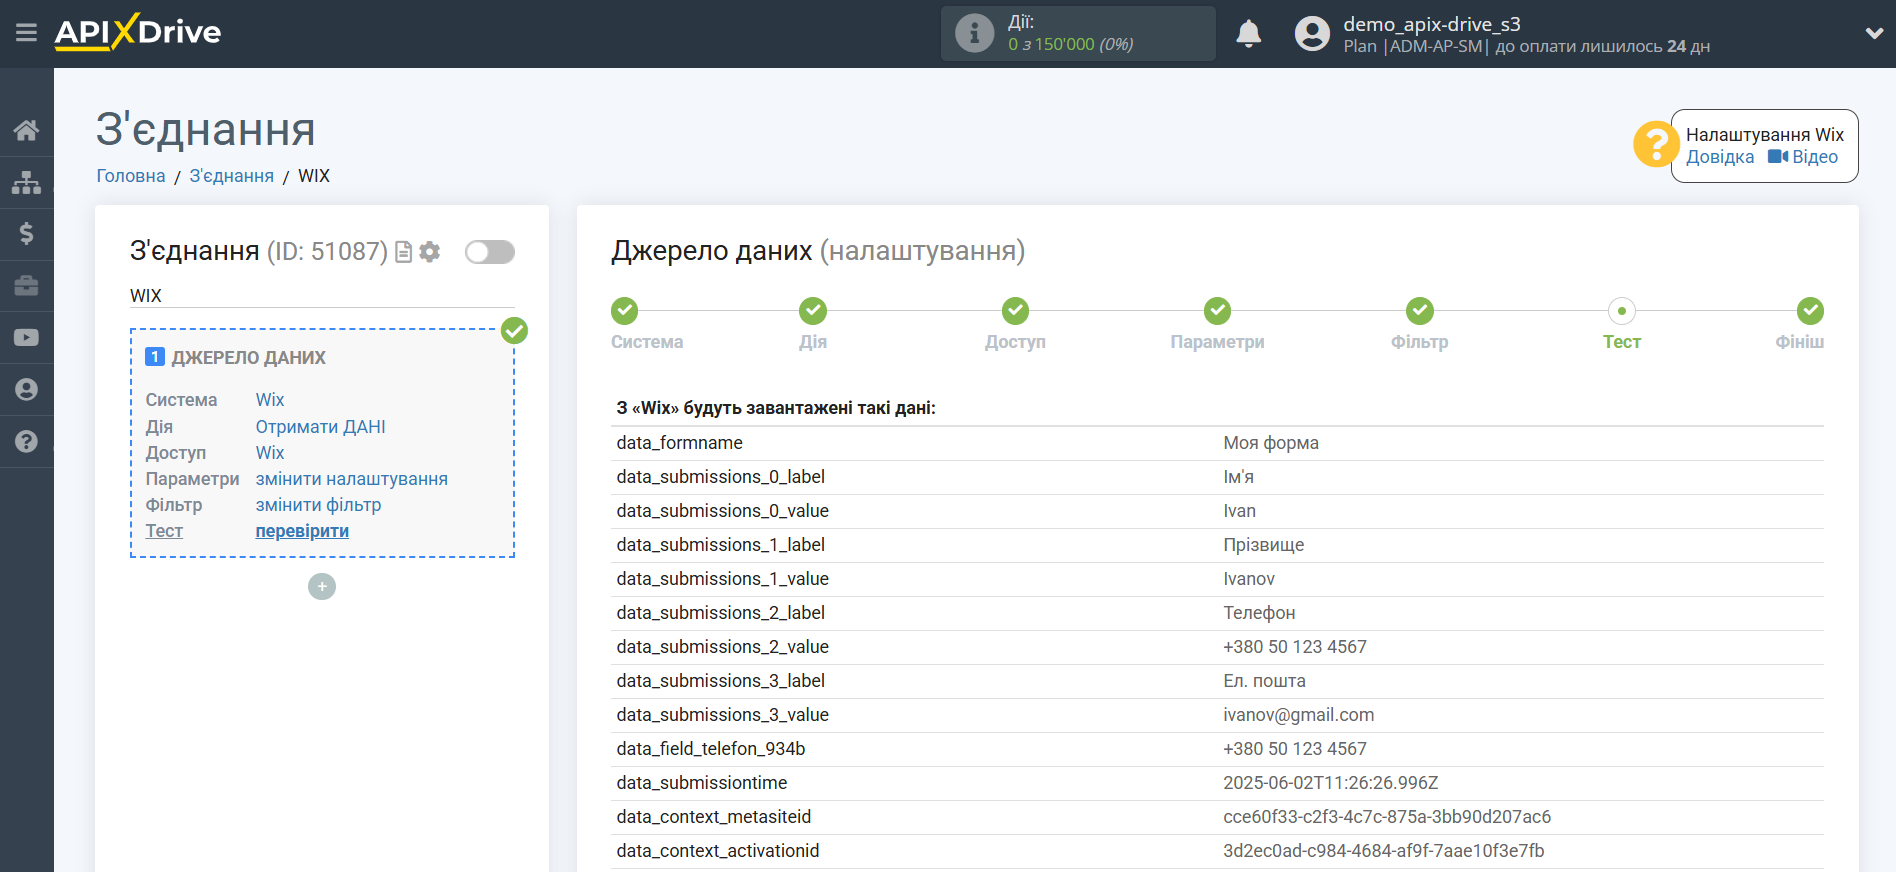Select the Моя форма value
Viewport: 1896px width, 872px height.
tap(1271, 443)
